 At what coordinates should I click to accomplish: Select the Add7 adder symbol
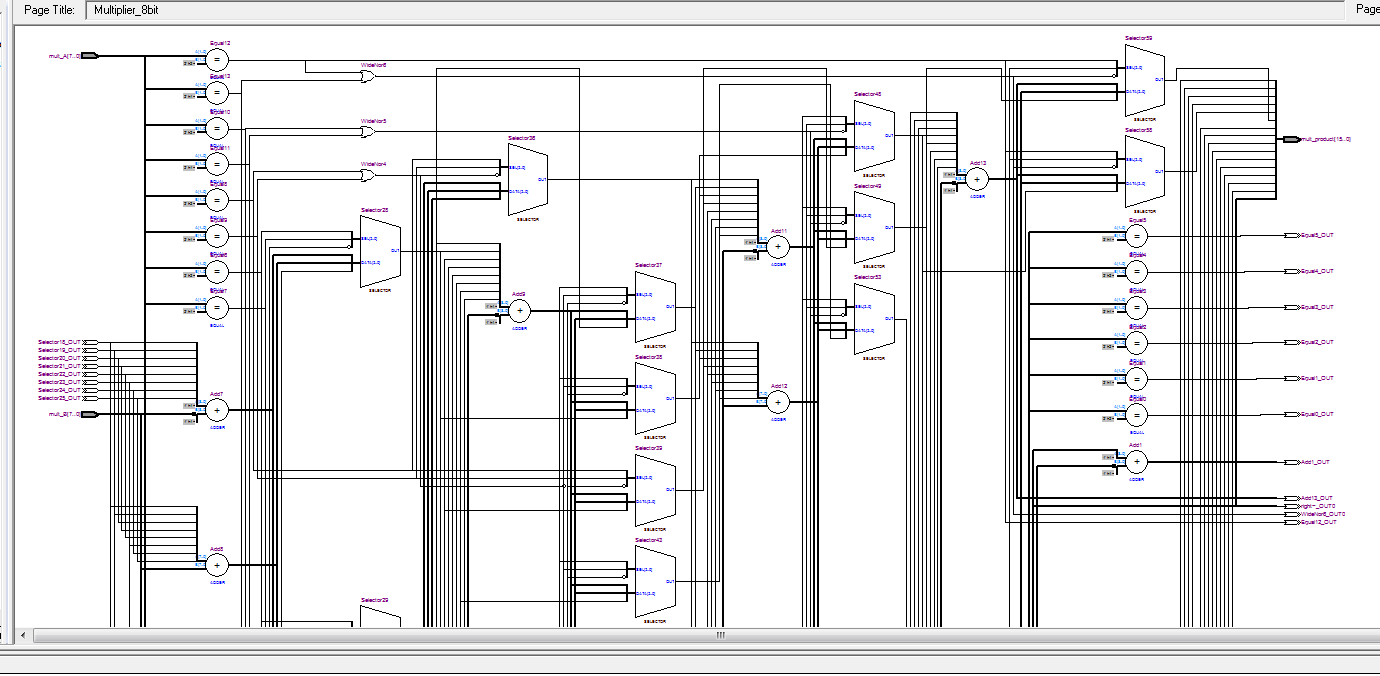(x=217, y=410)
